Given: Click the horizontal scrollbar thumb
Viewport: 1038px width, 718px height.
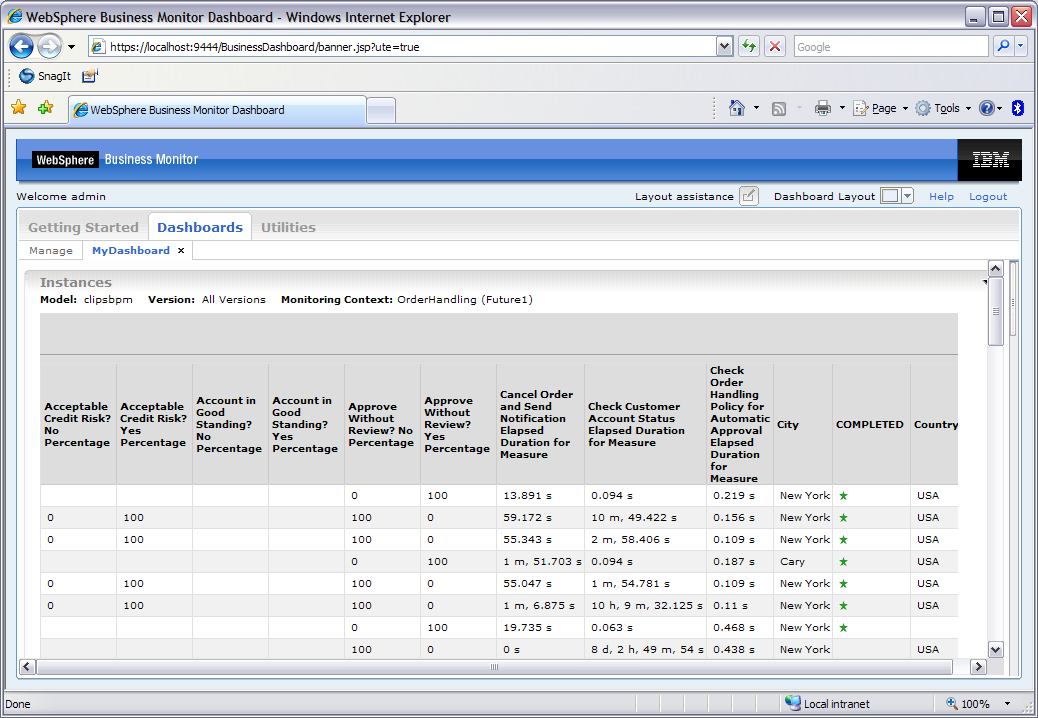Looking at the screenshot, I should tap(494, 666).
